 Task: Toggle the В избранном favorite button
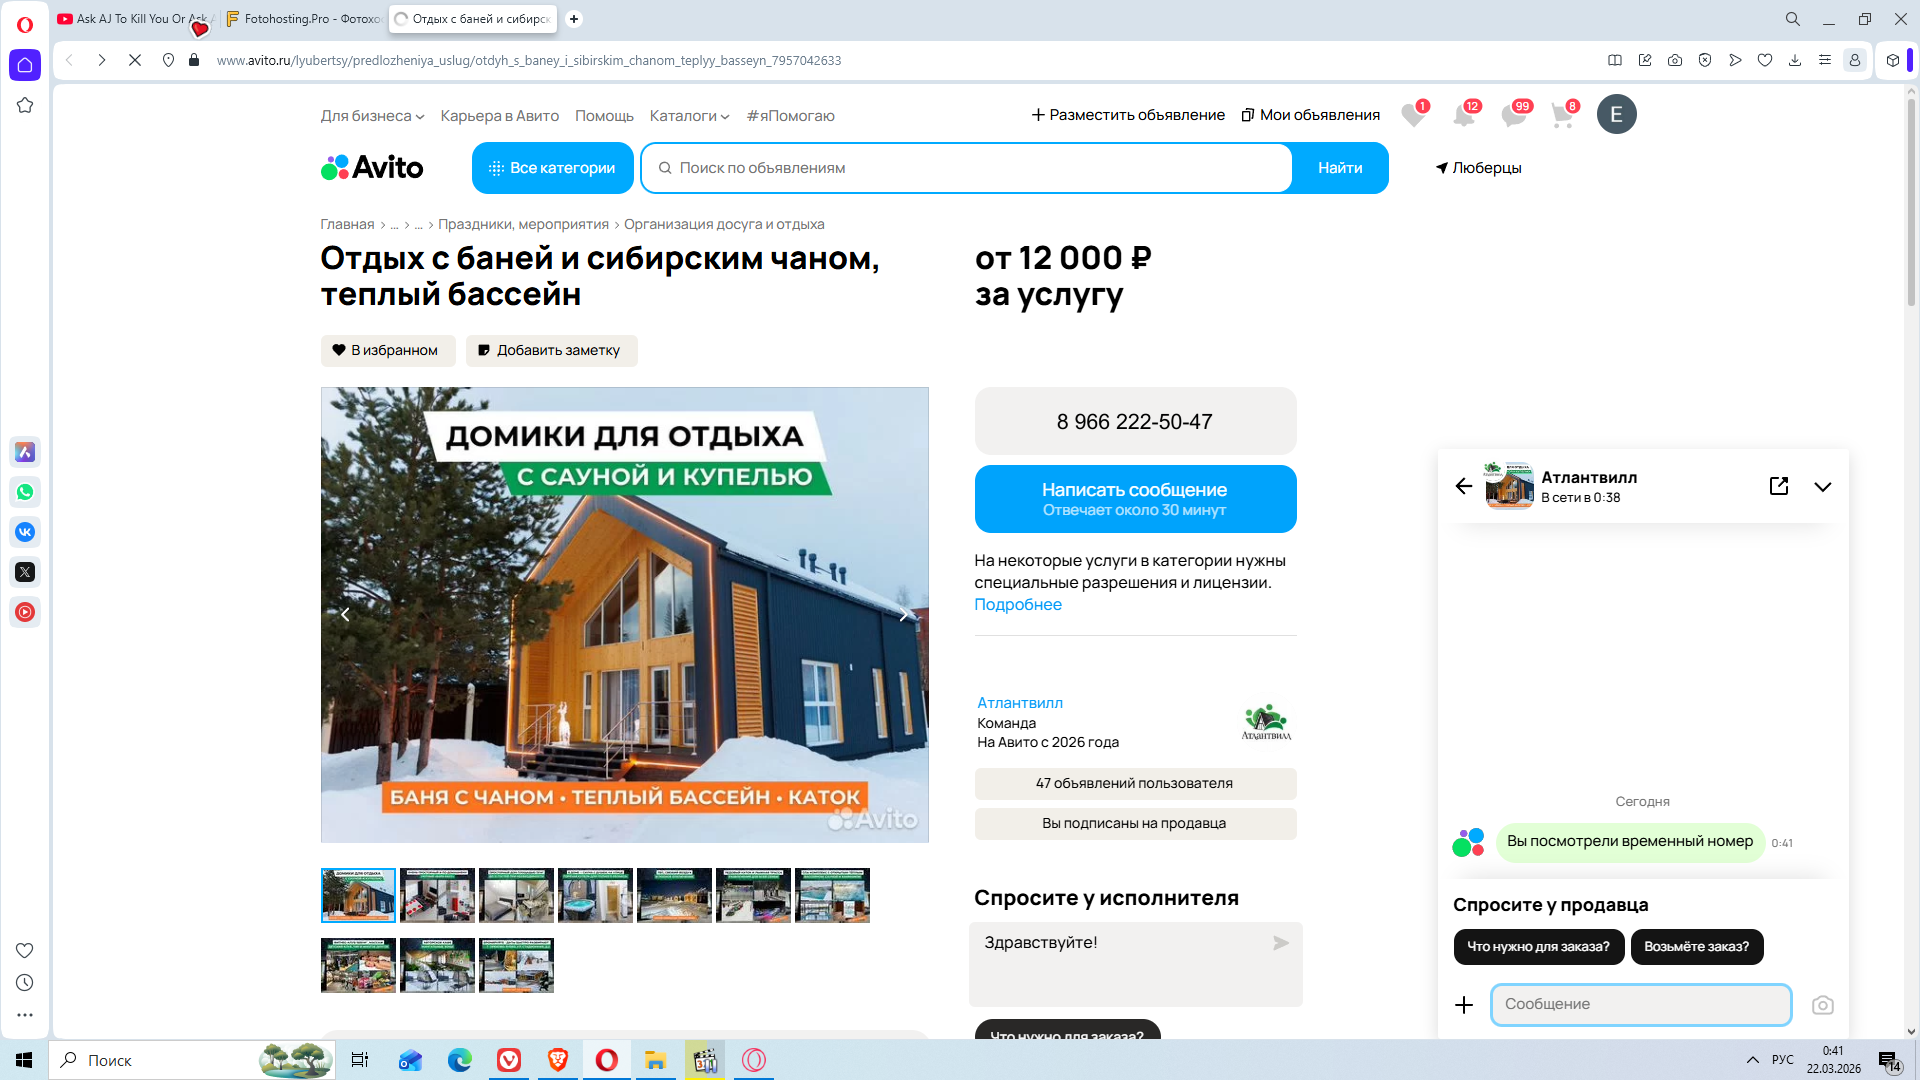[388, 350]
